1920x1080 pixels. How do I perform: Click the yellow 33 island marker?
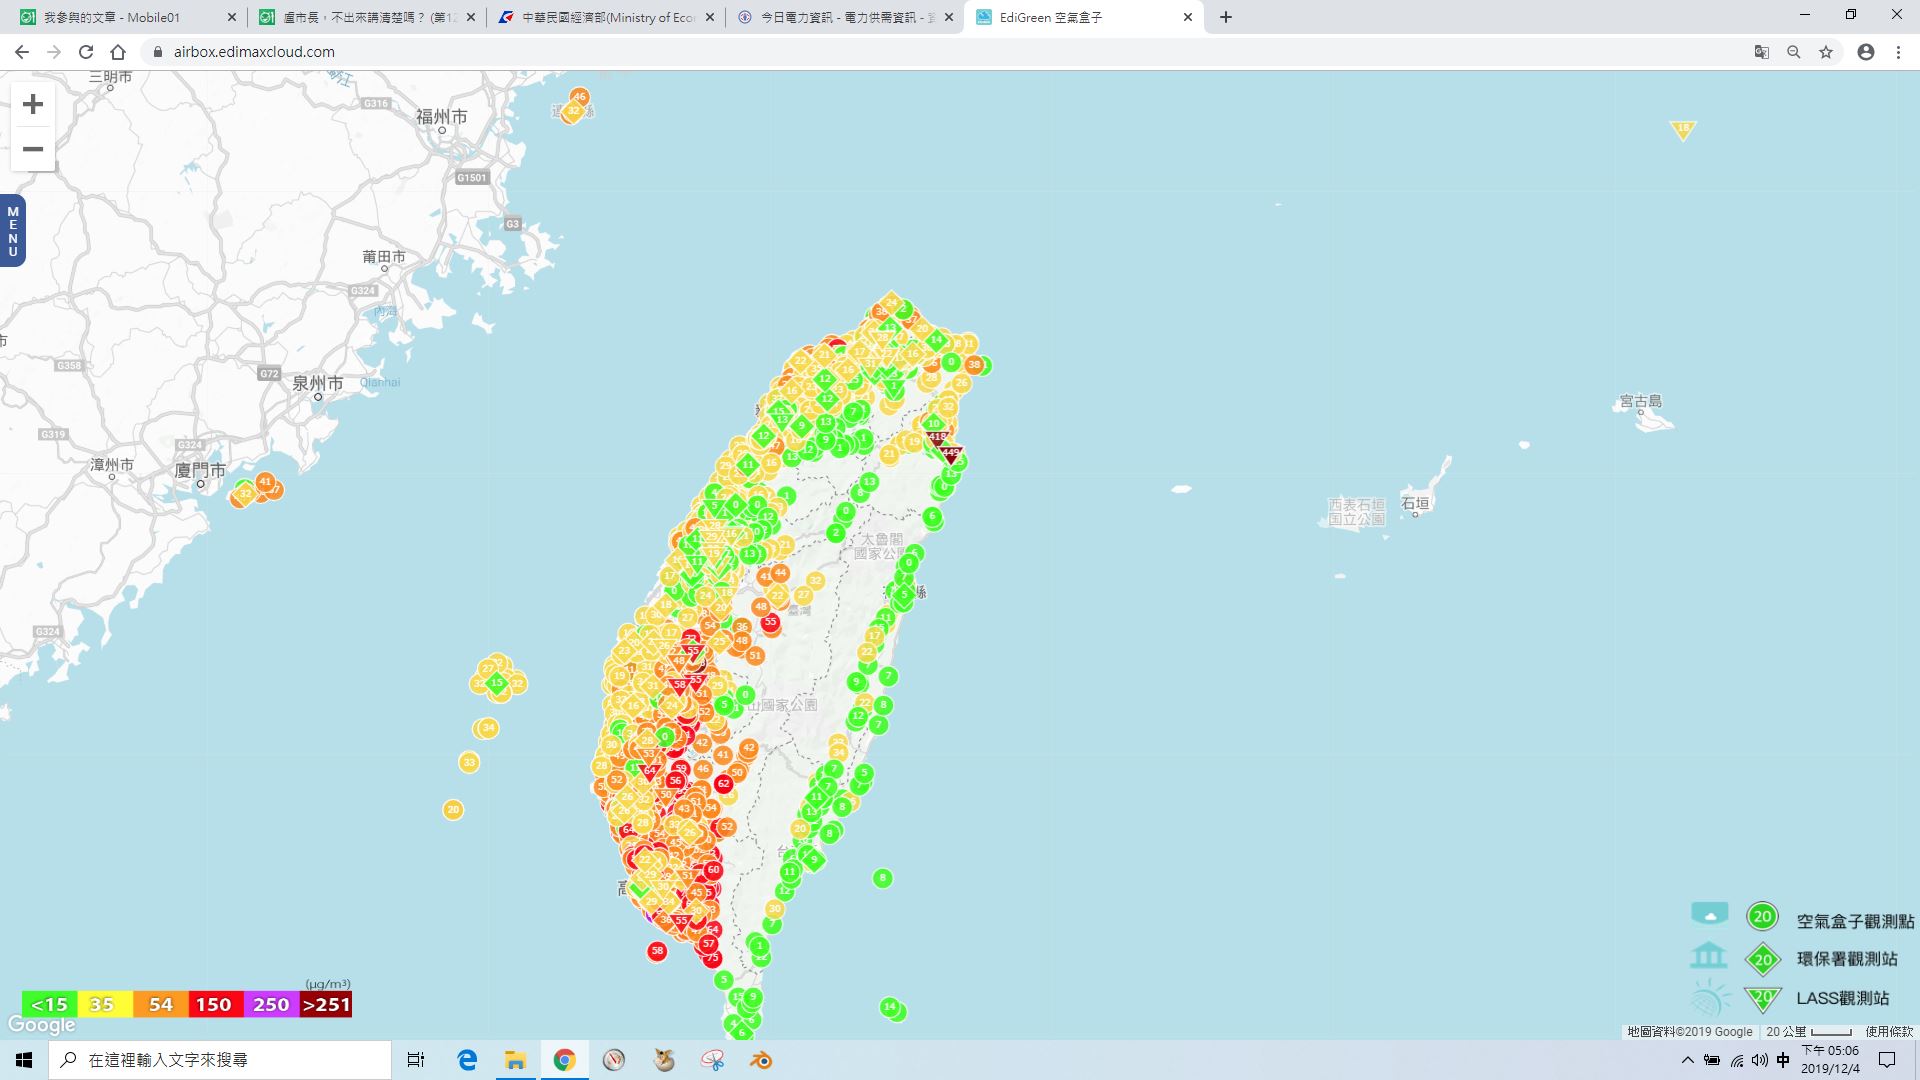tap(469, 762)
